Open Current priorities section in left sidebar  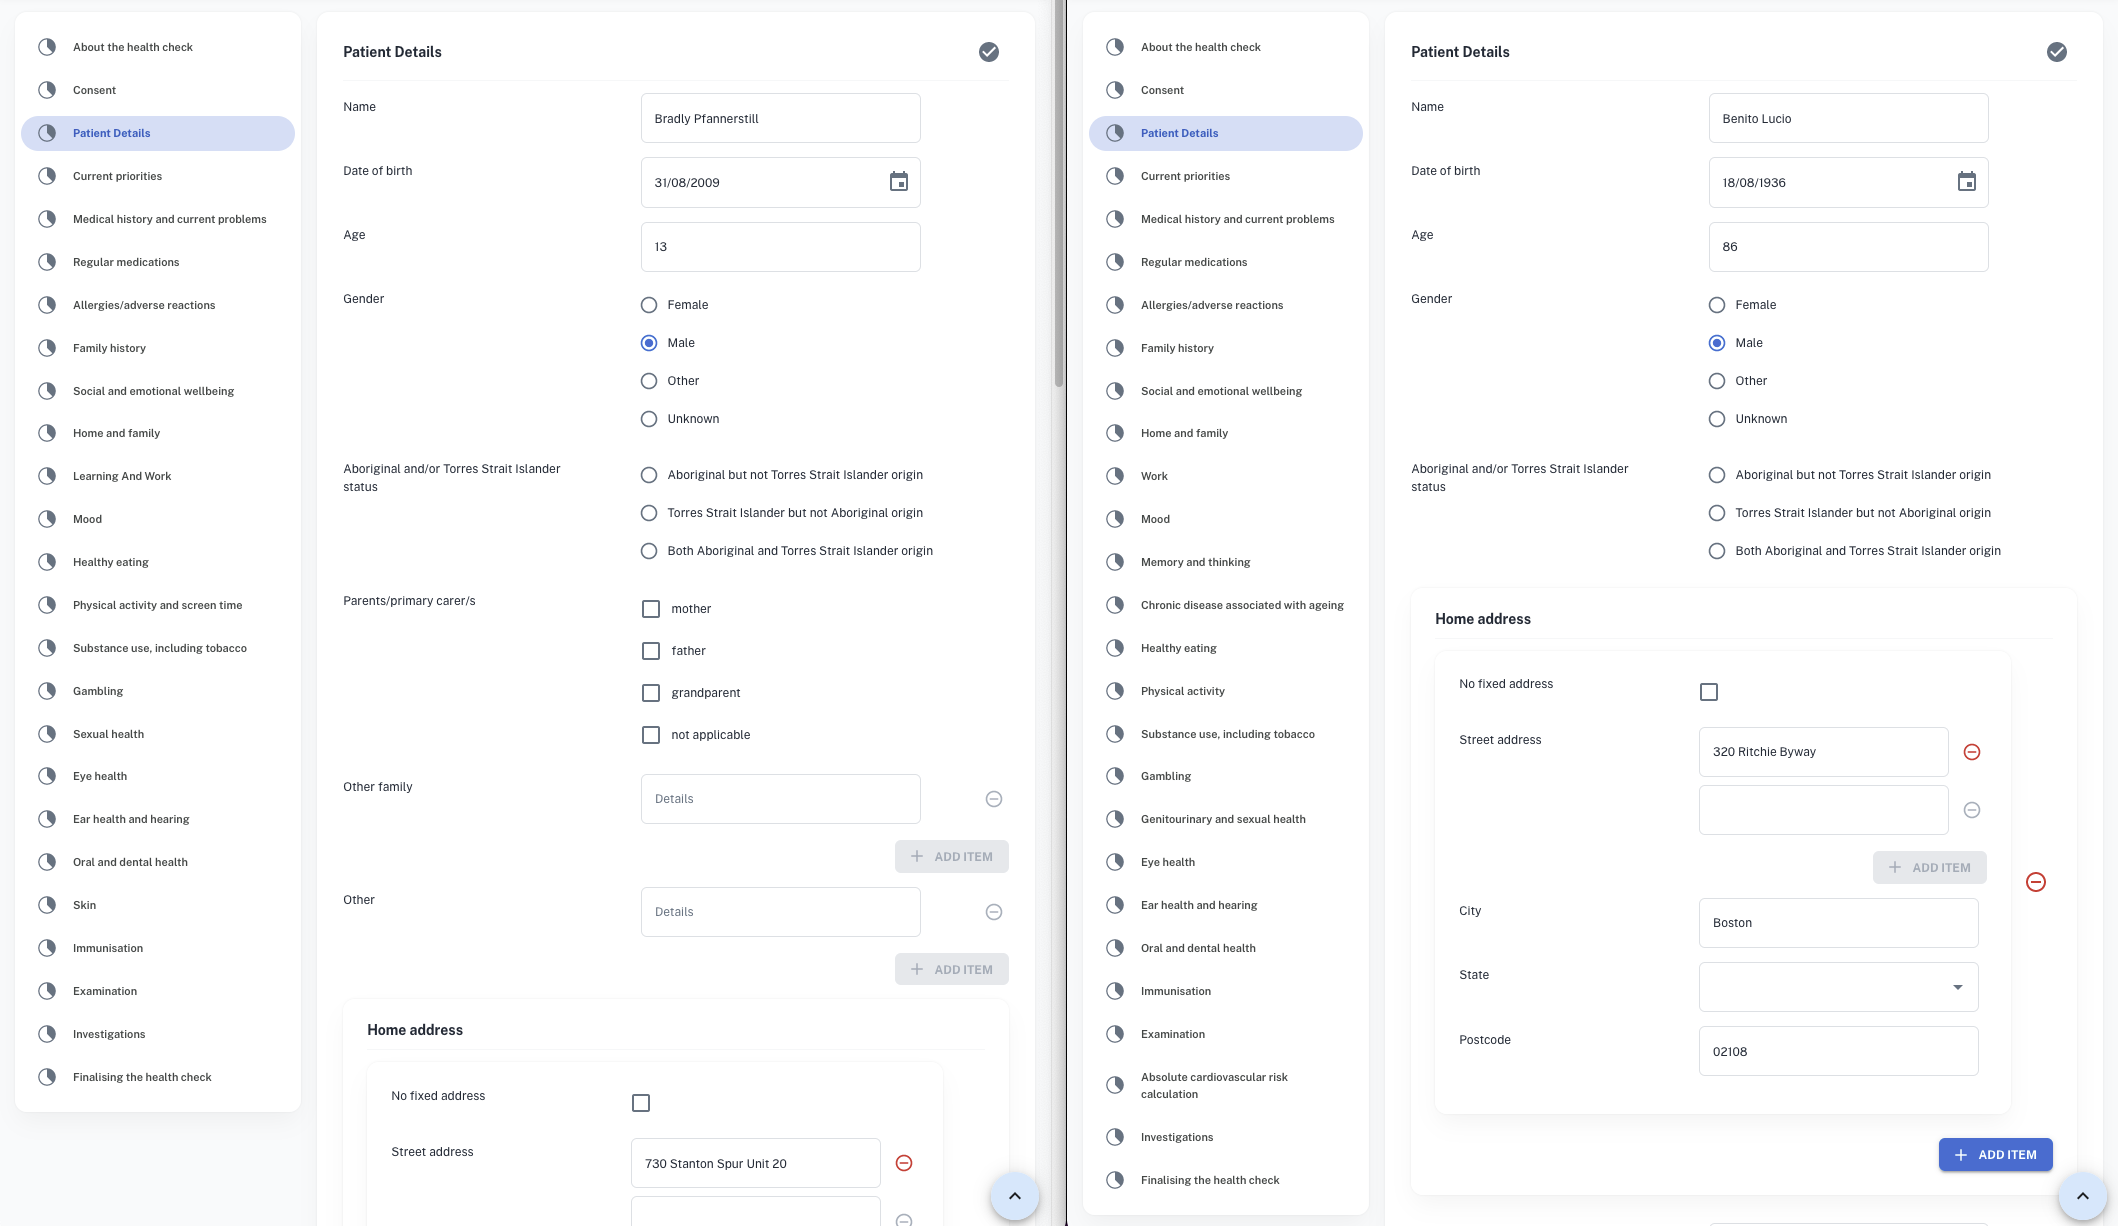pyautogui.click(x=158, y=176)
